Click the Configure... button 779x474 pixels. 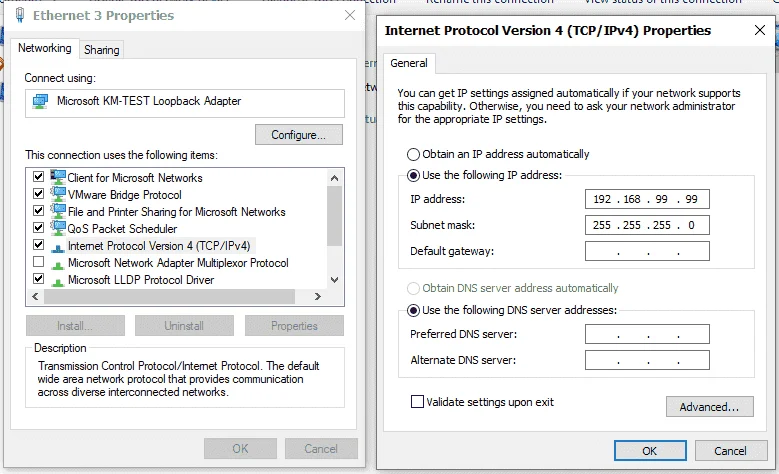click(299, 135)
